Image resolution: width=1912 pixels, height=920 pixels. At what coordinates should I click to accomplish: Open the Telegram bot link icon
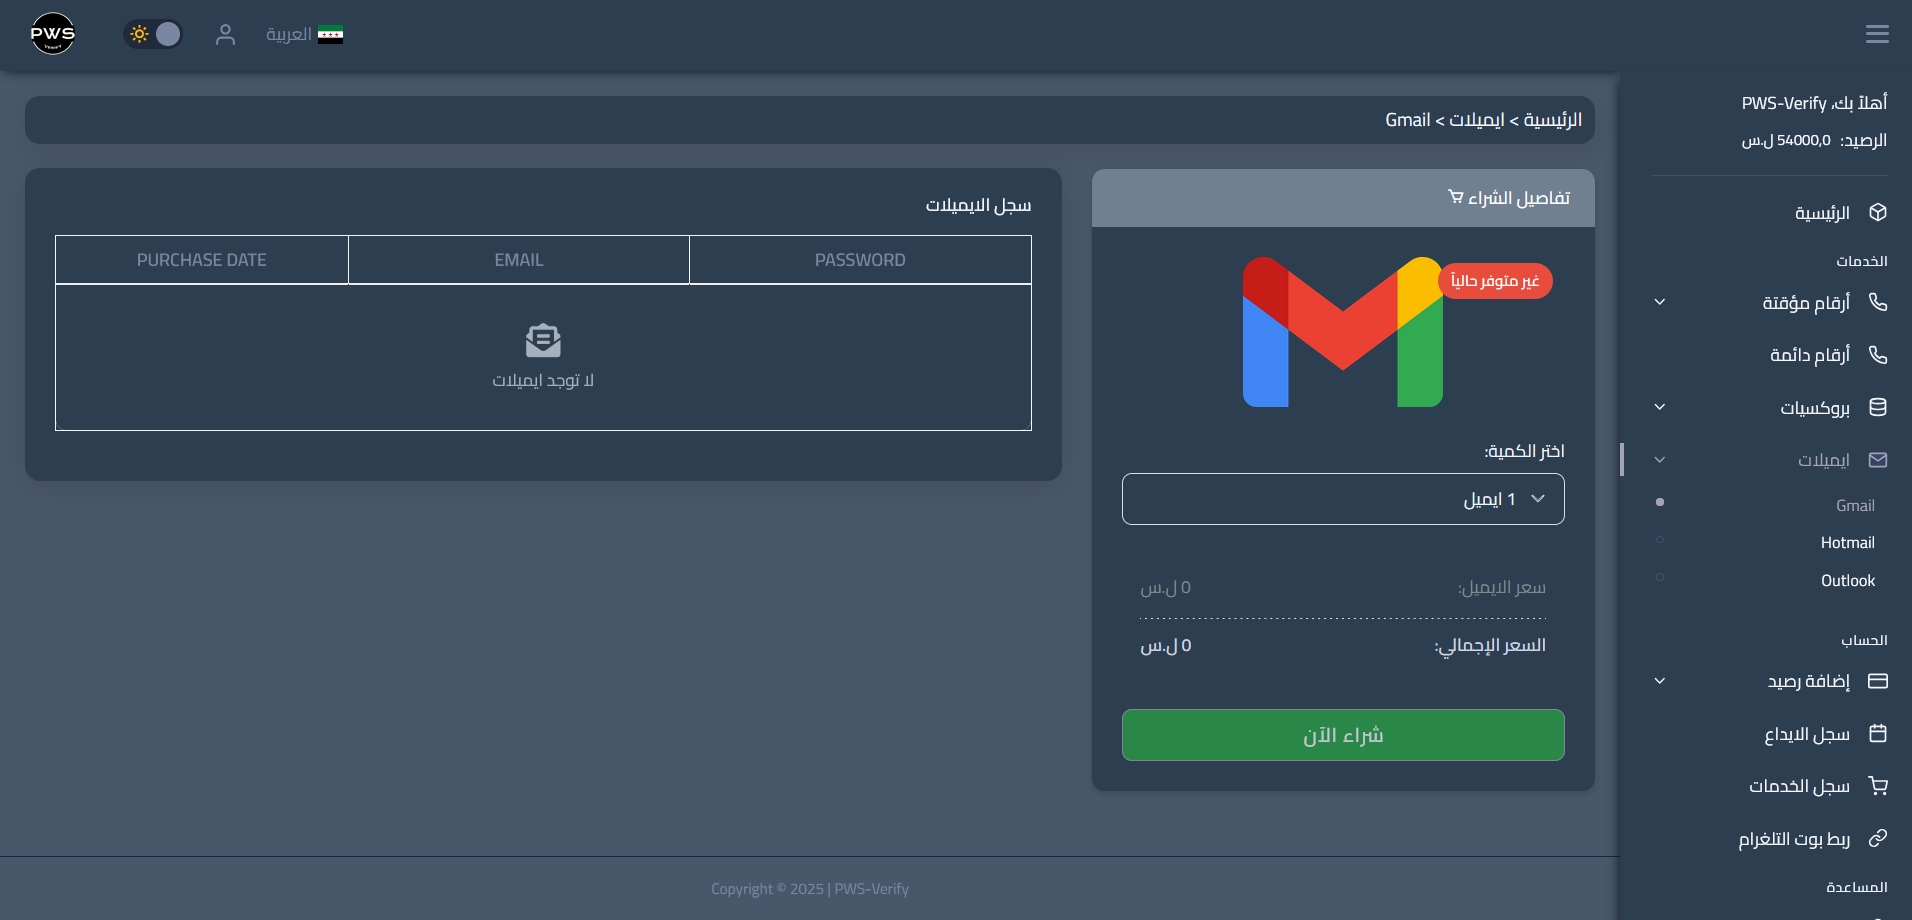coord(1877,838)
